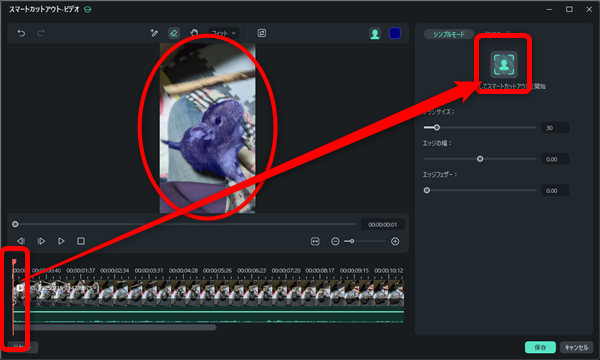Viewport: 600px width, 360px height.
Task: Click the 00:00:05:26 mark on the timeline ruler
Action: (217, 270)
